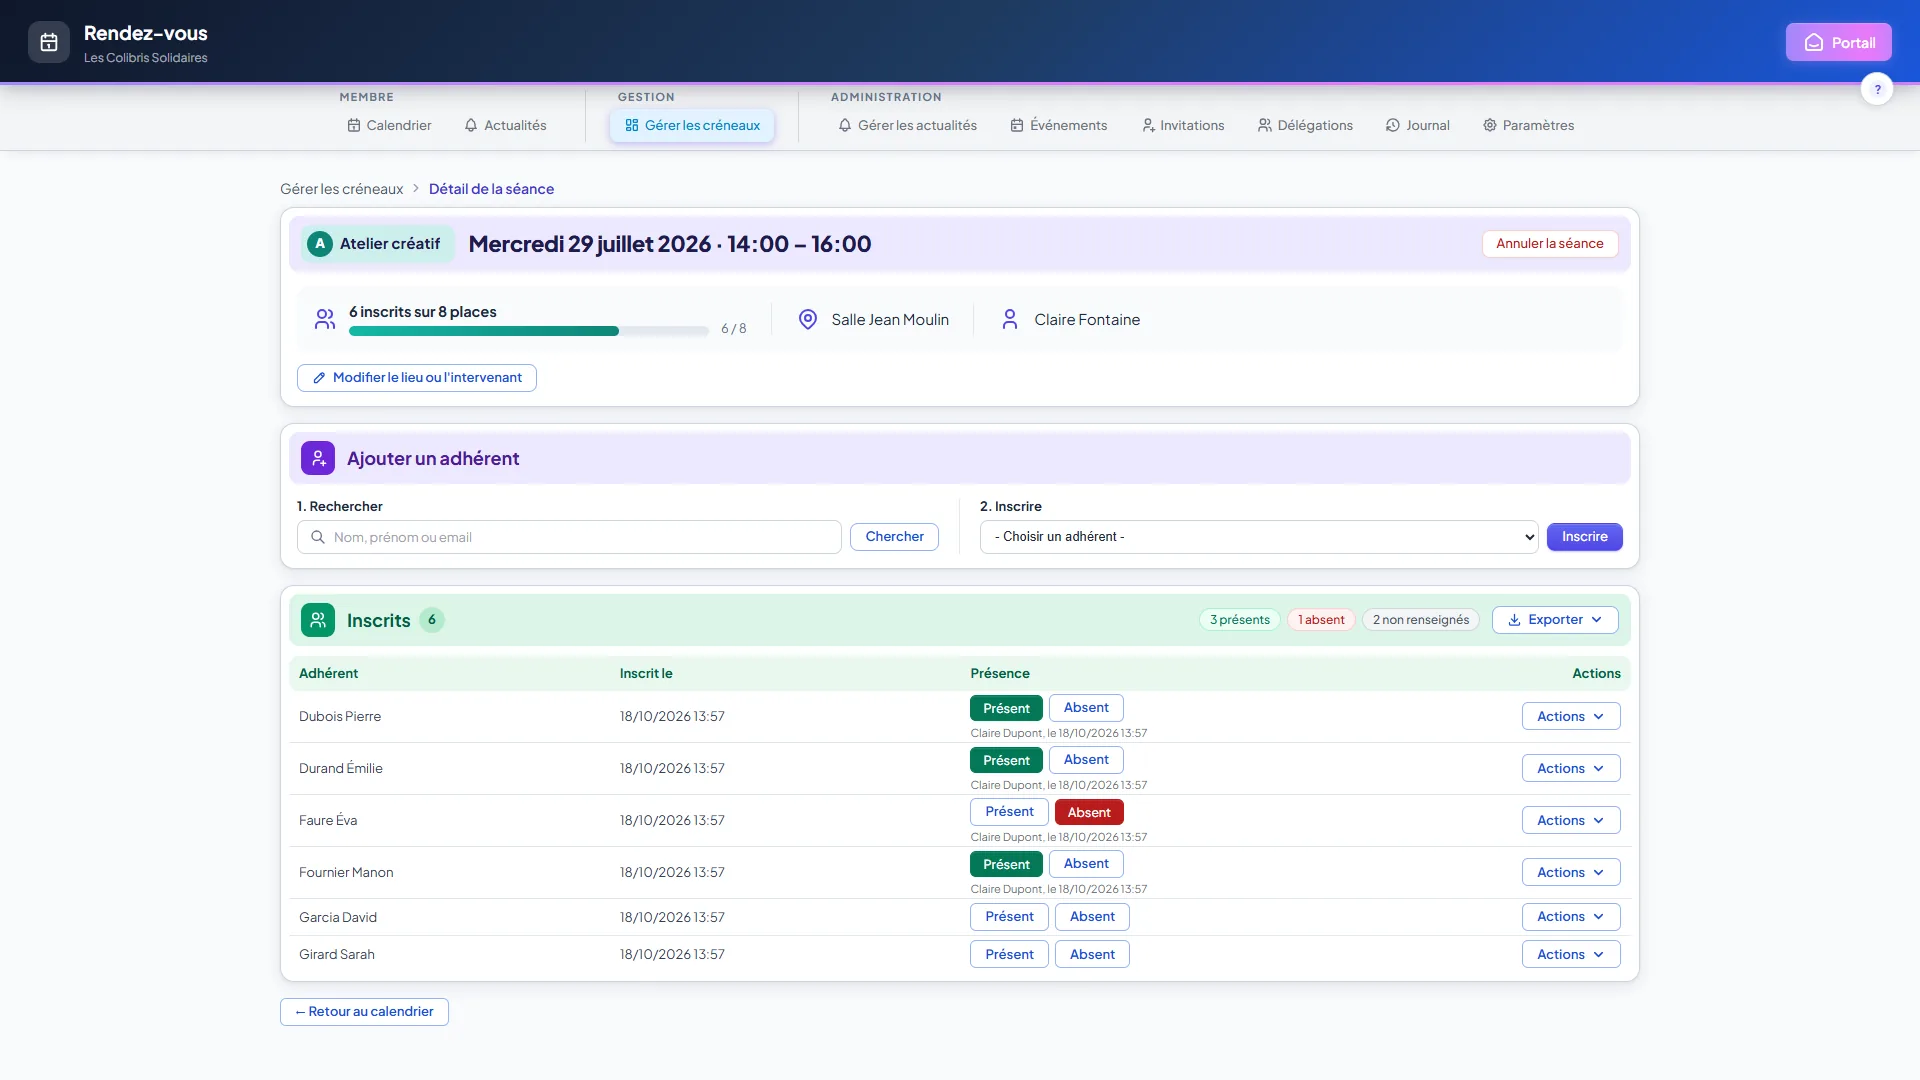This screenshot has width=1920, height=1080.
Task: Click the purple add-member icon in Ajouter un adhérent
Action: pyautogui.click(x=318, y=458)
